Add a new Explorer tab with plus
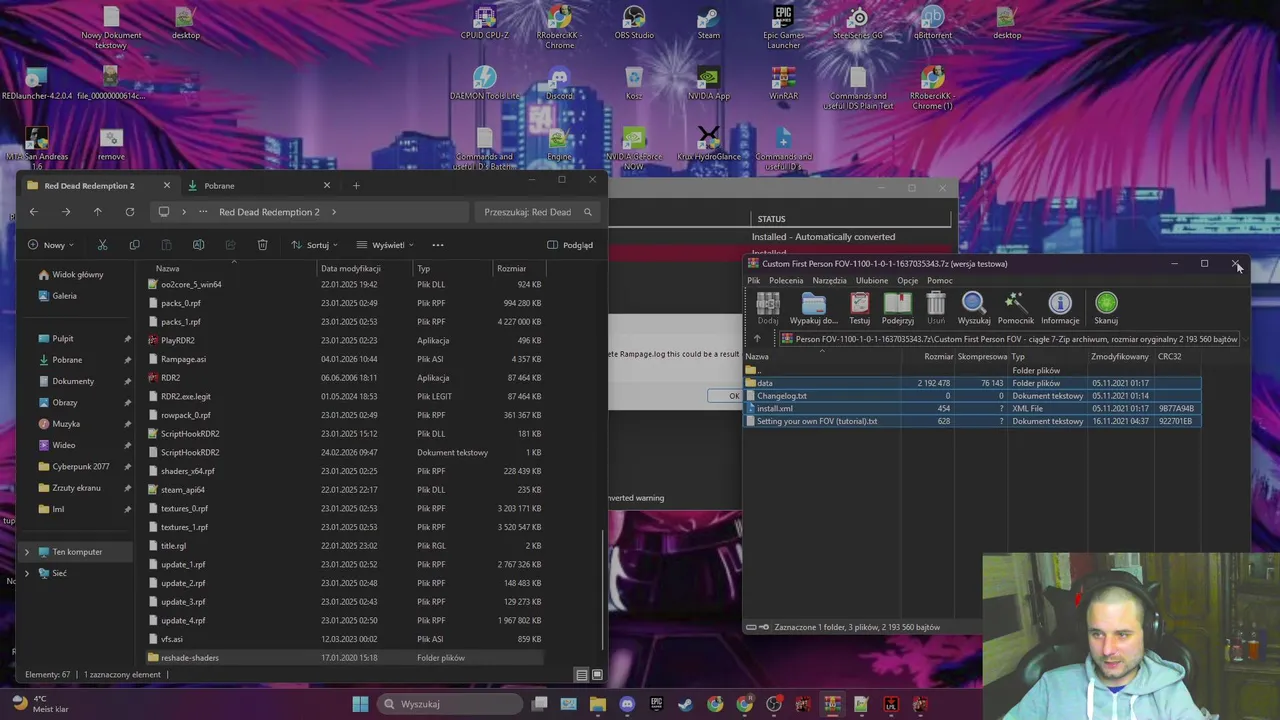Screen dimensions: 1280x720 (x=356, y=185)
